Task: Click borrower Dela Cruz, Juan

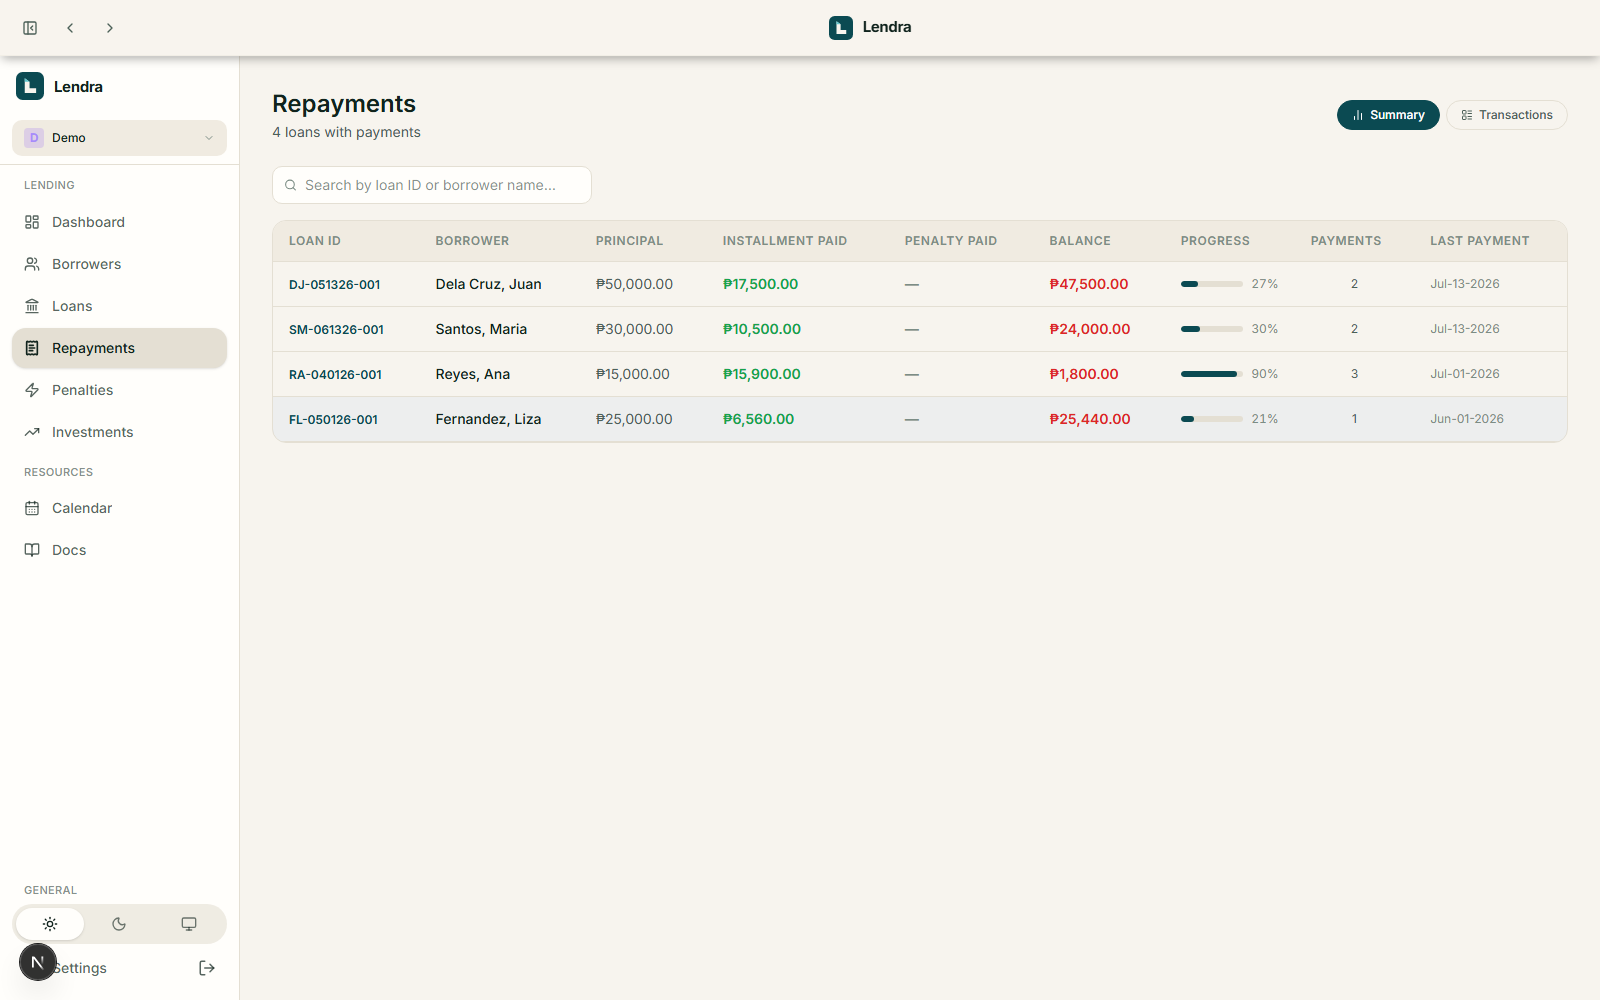Action: coord(488,284)
